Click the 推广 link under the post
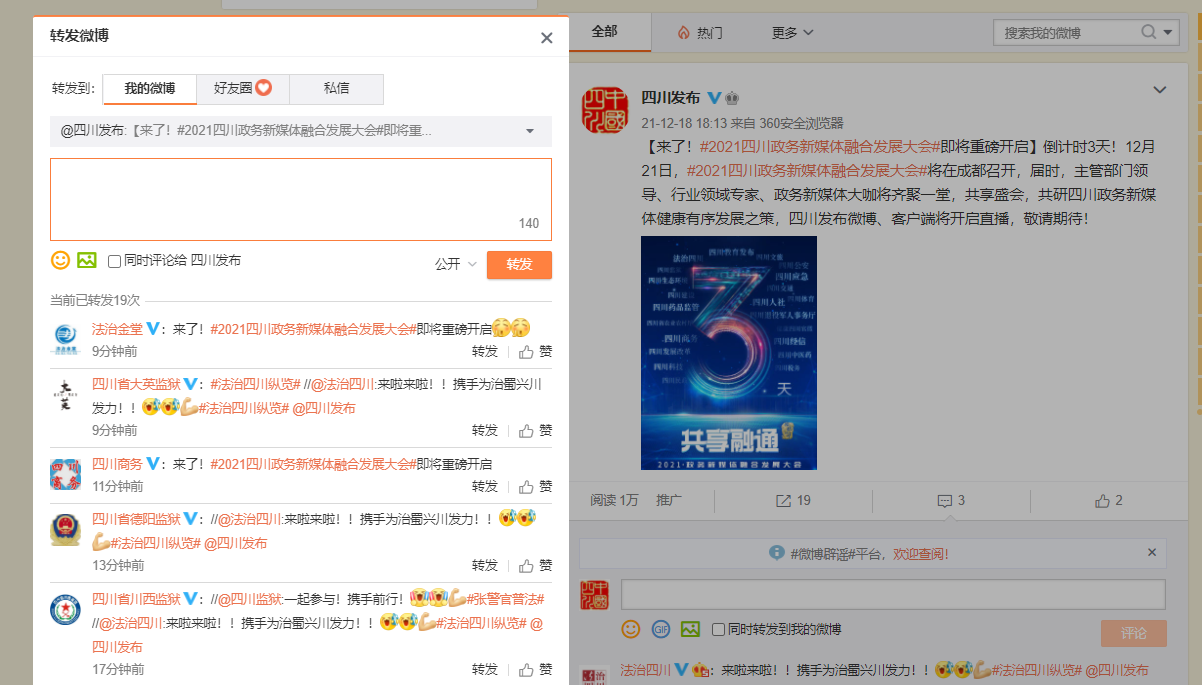Screen dimensions: 1202x685 [669, 500]
